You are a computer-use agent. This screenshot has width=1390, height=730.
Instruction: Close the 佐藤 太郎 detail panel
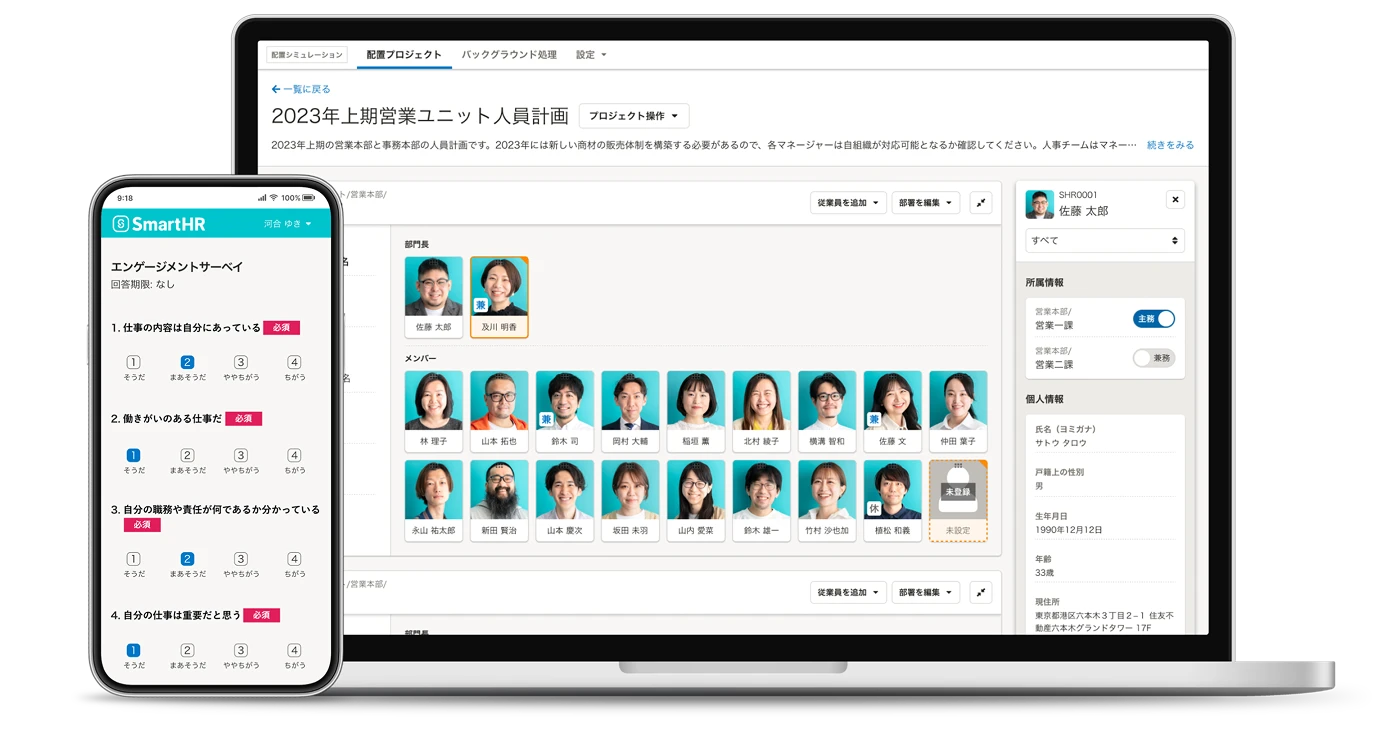(x=1175, y=199)
